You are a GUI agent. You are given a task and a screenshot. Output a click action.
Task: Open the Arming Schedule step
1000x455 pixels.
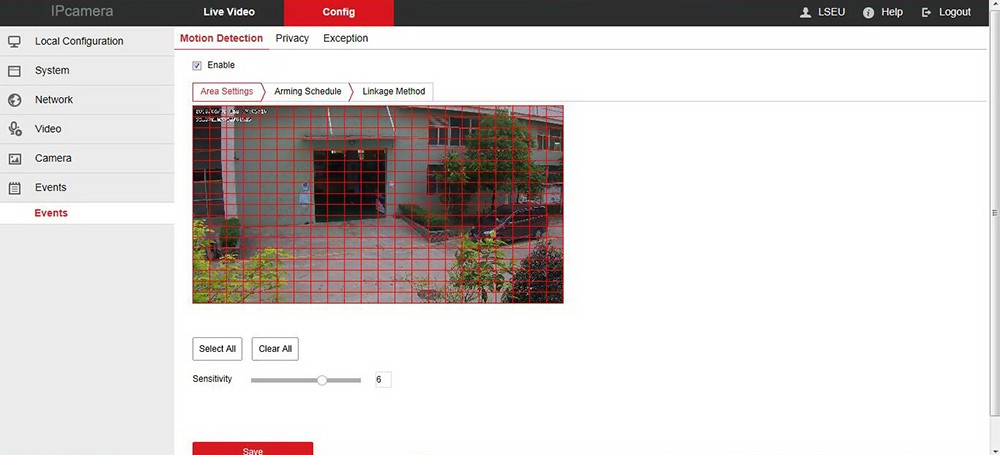click(307, 91)
